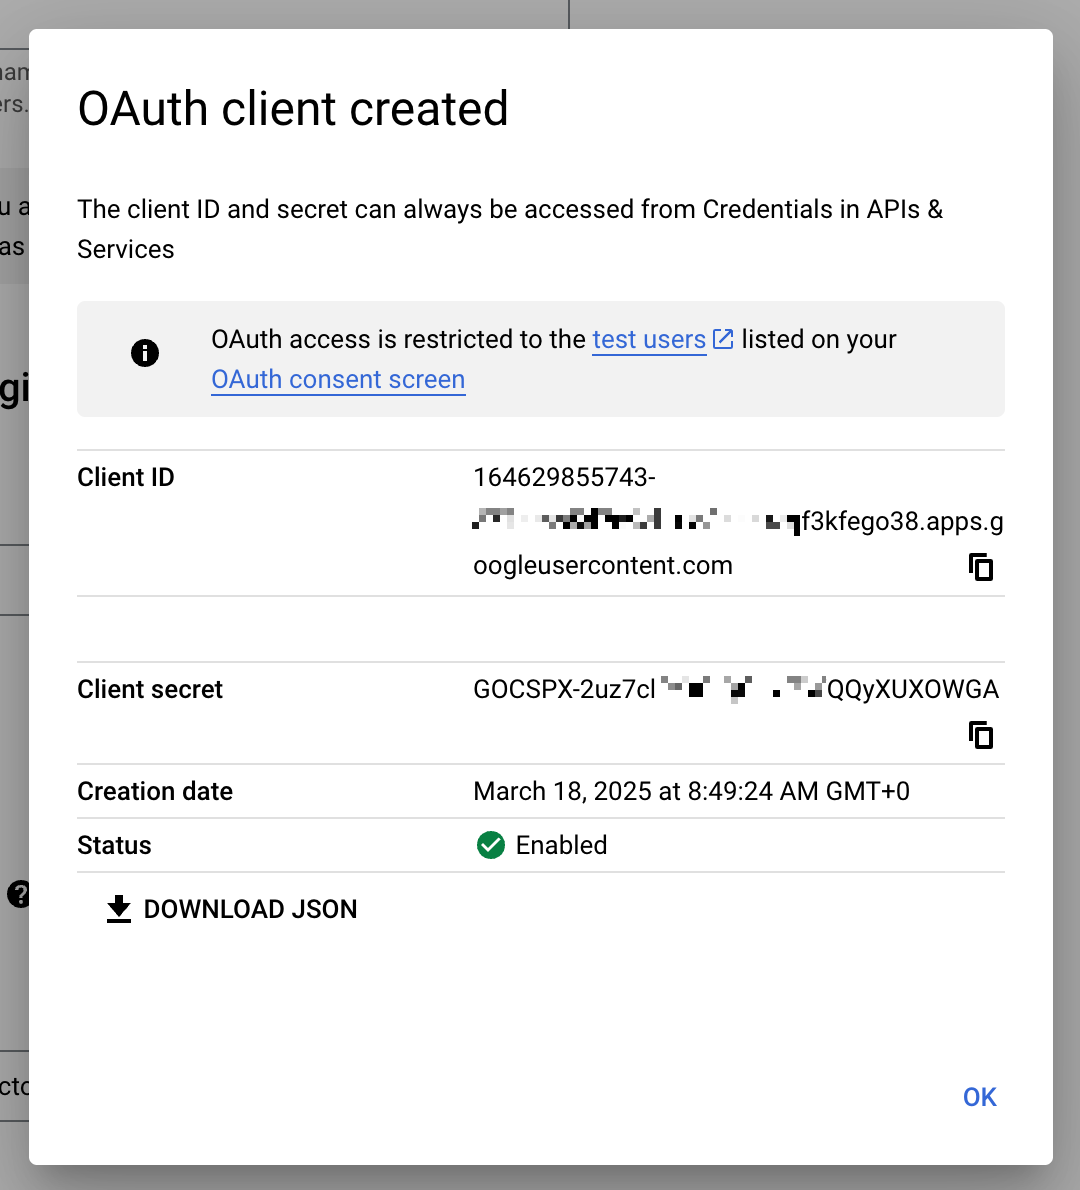Click the info icon in the notice banner
1080x1190 pixels.
[x=145, y=353]
